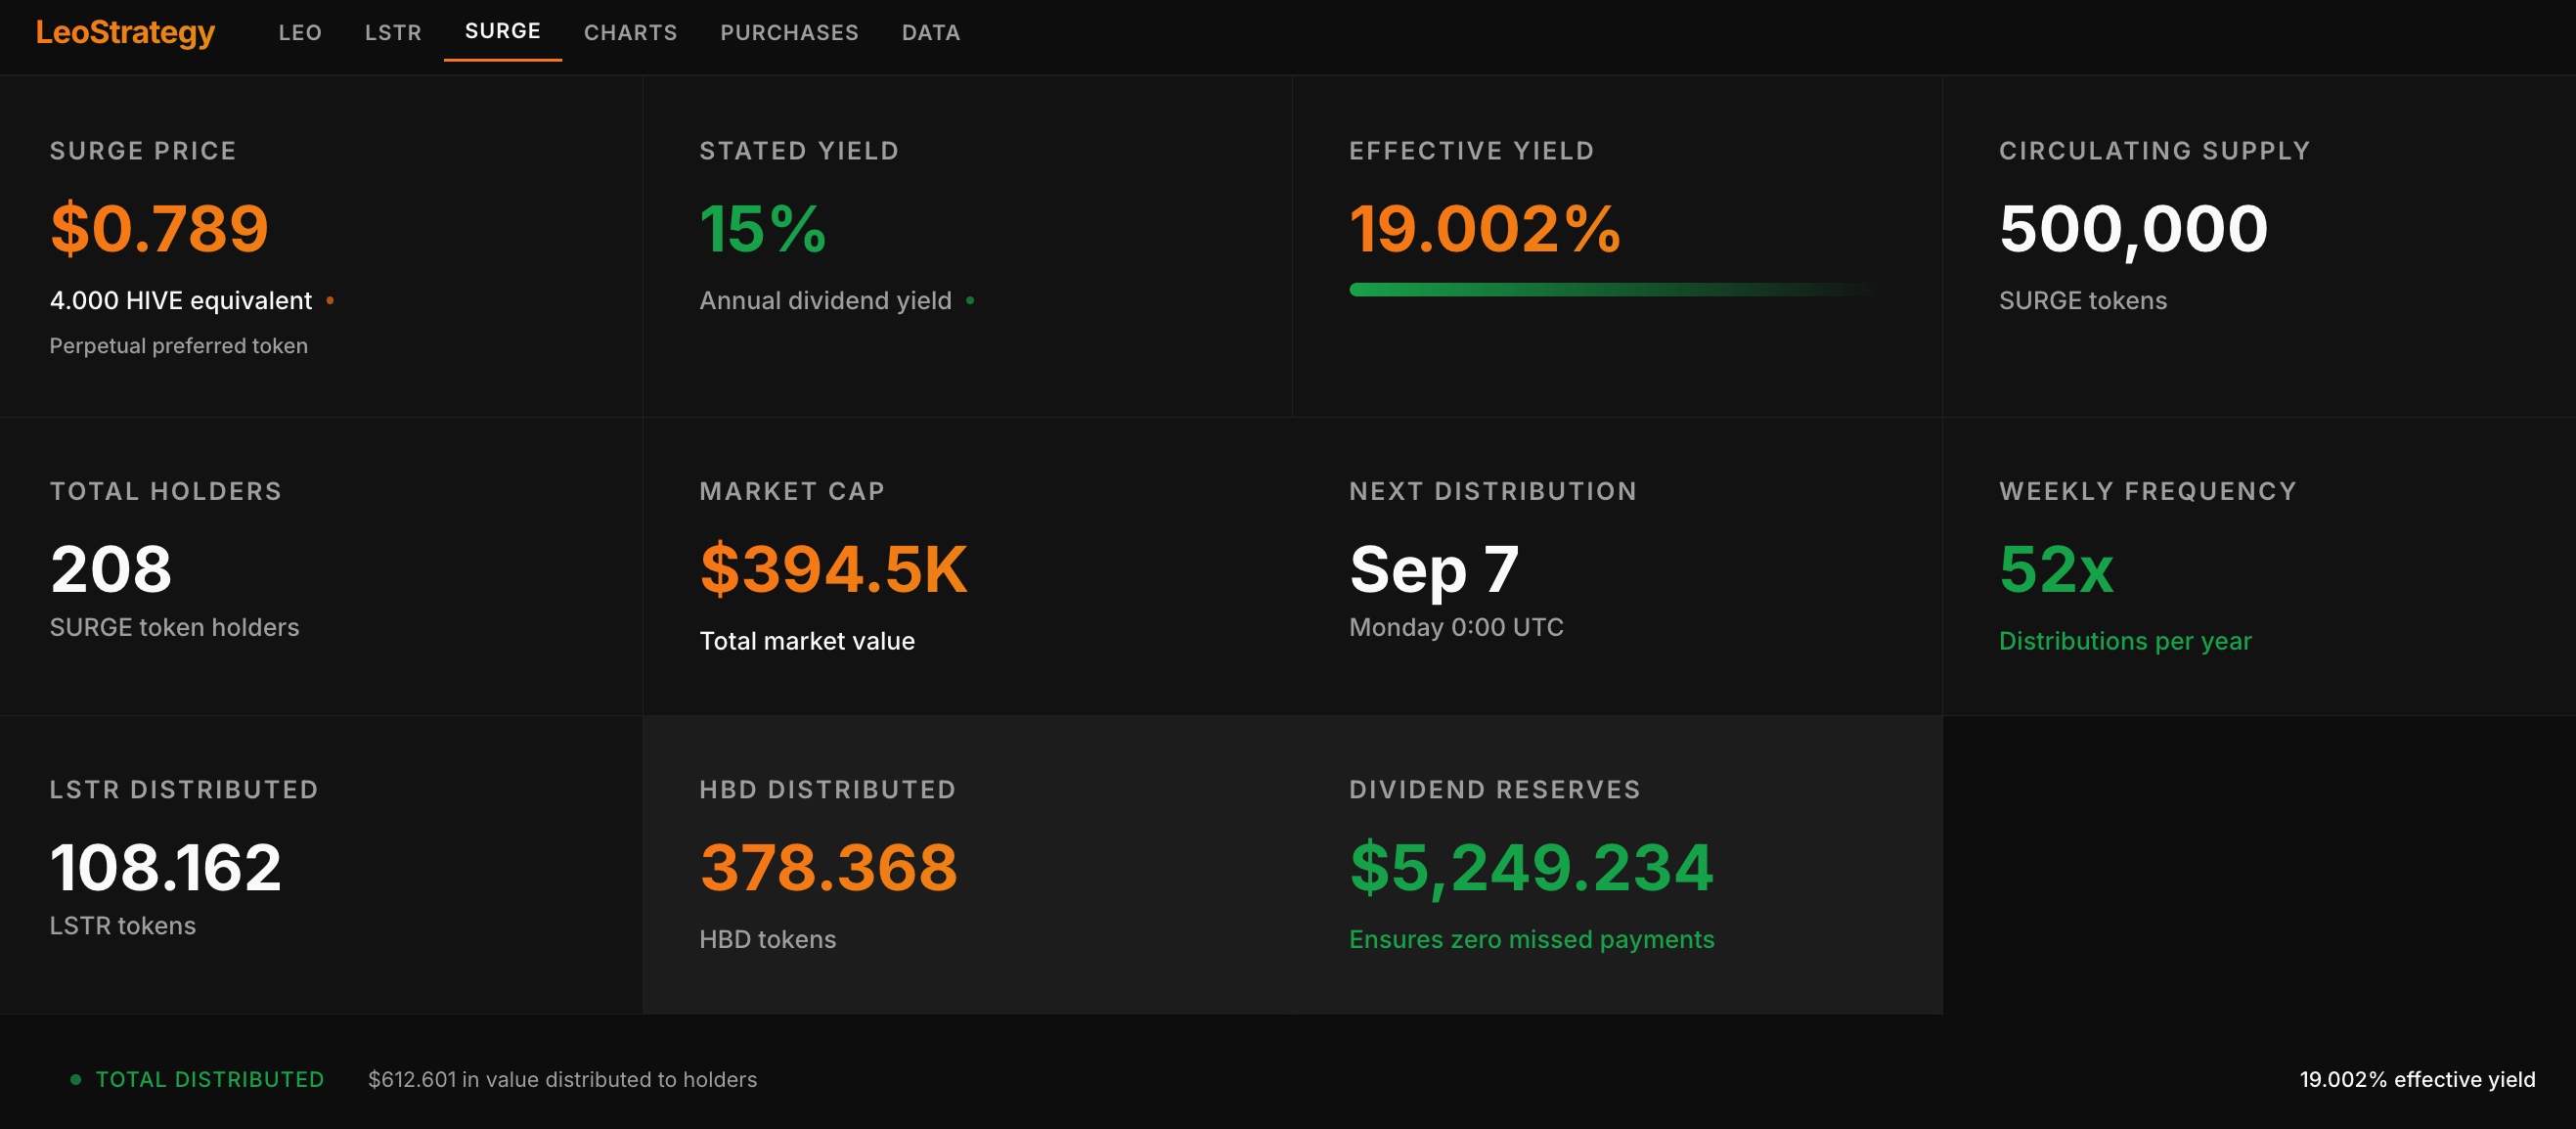
Task: Click the 'HBD tokens' label
Action: click(x=768, y=940)
